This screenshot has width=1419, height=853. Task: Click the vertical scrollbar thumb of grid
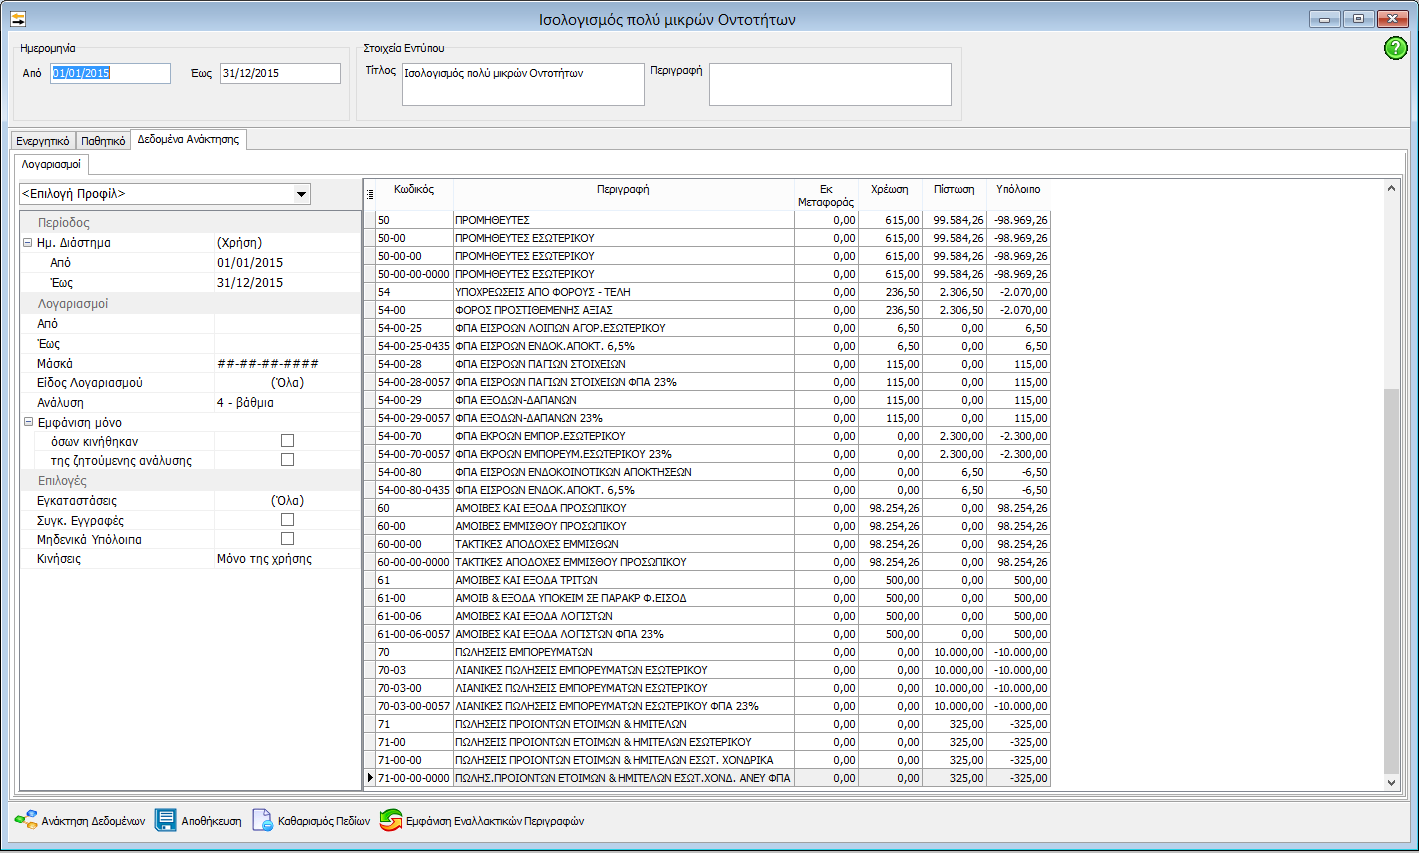1391,580
